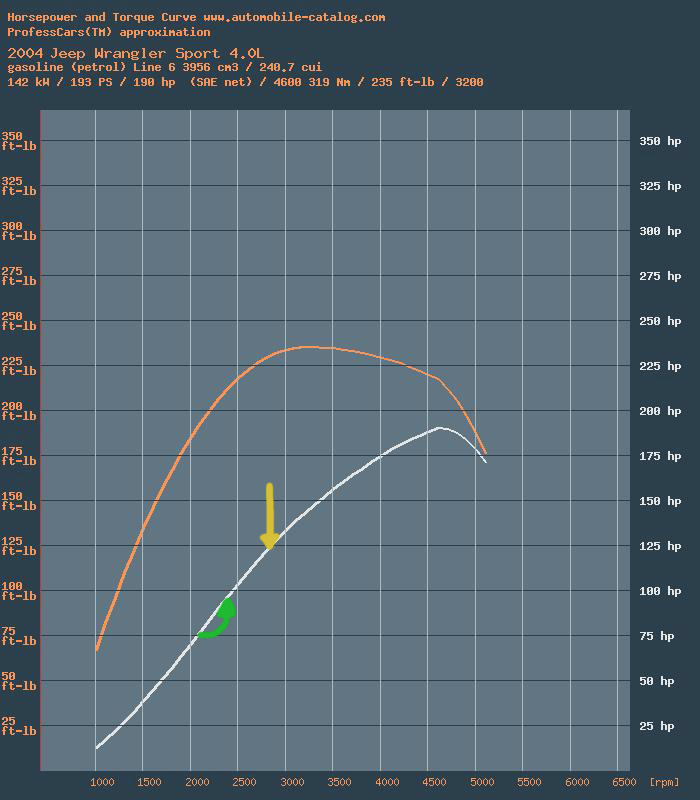
Task: Click the [rpm] unit label
Action: click(x=663, y=783)
